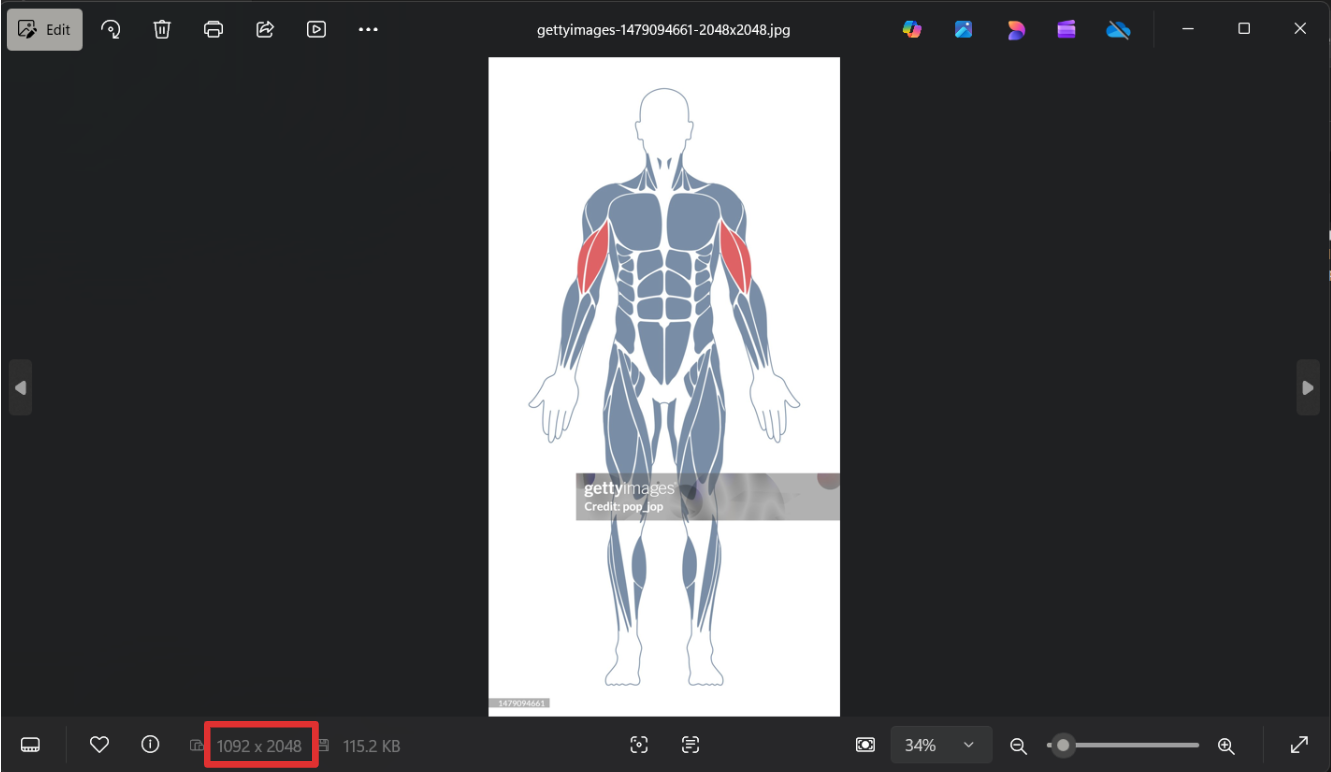Start the slideshow
The image size is (1331, 772).
pyautogui.click(x=316, y=29)
